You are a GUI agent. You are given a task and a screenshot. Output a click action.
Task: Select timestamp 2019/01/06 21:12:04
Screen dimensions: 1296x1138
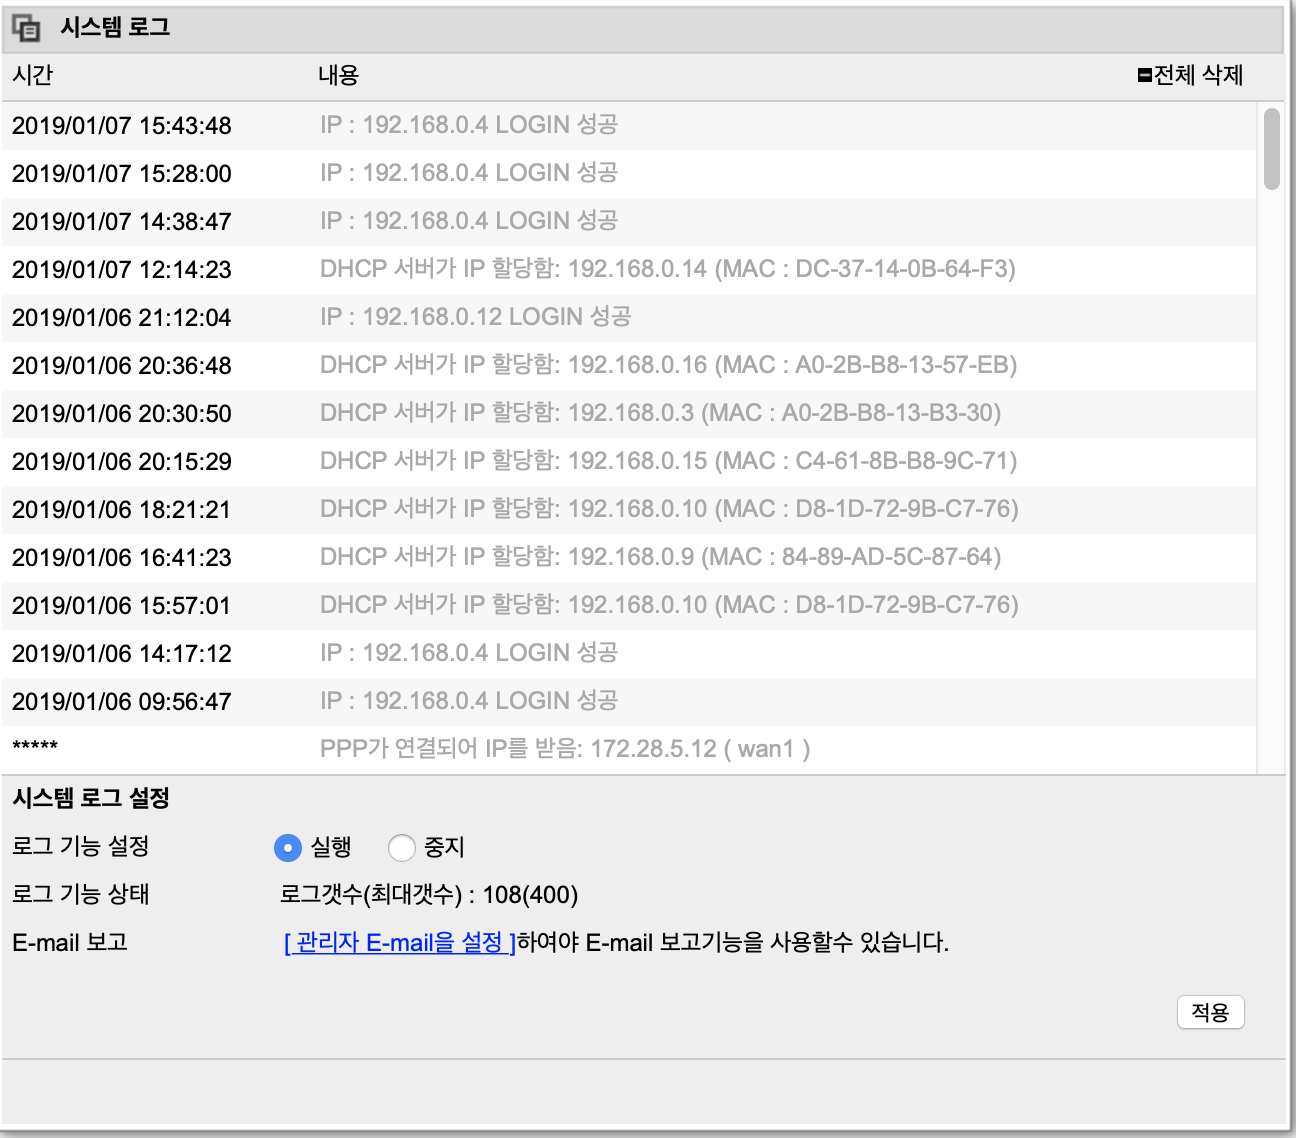click(x=122, y=318)
